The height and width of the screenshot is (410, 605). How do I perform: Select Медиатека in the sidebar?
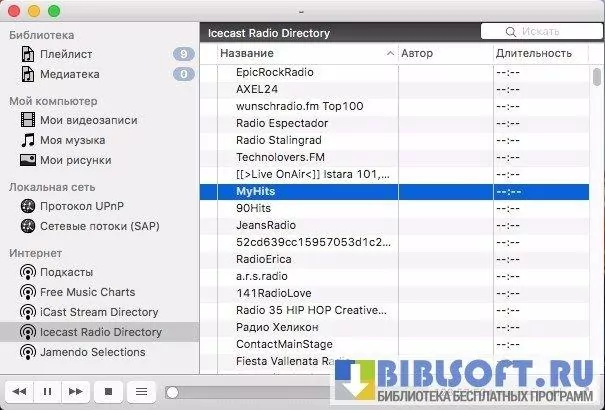(68, 74)
